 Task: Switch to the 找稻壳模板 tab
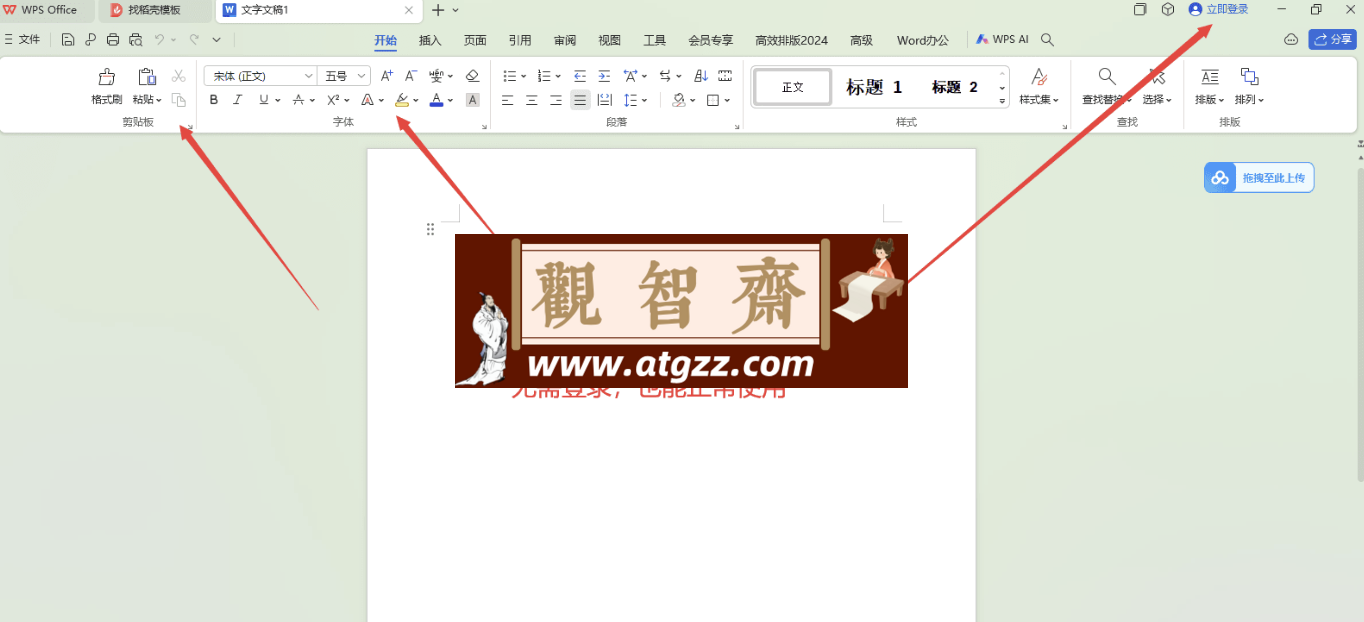pyautogui.click(x=155, y=10)
